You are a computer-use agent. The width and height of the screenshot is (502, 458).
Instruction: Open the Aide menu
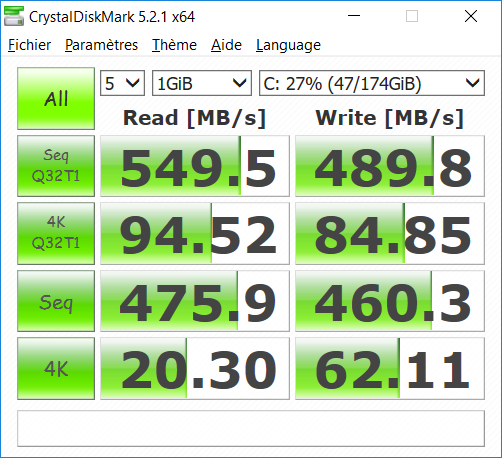coord(226,45)
